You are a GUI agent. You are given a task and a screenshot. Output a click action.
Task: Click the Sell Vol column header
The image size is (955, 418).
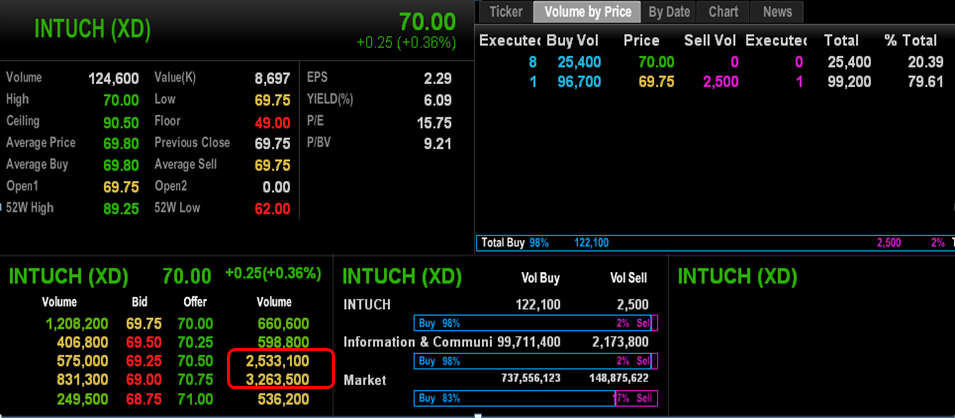tap(710, 41)
